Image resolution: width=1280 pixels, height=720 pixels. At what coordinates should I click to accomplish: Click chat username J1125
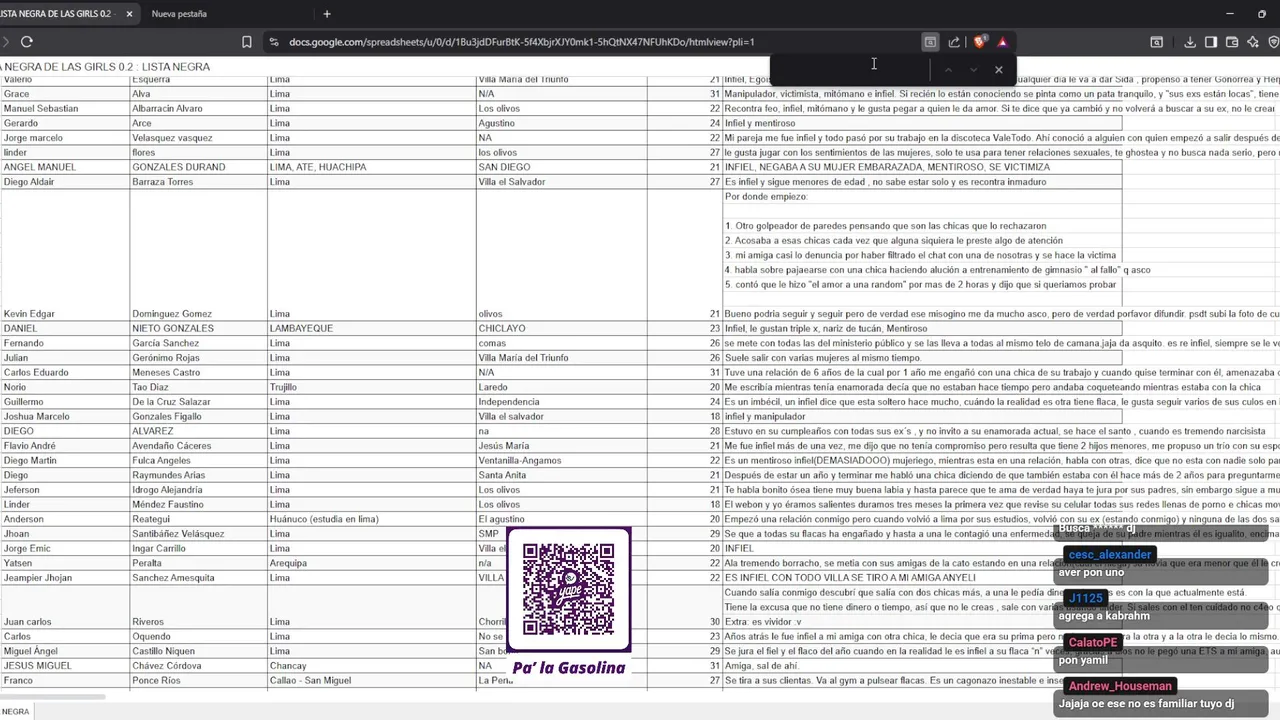click(x=1086, y=598)
